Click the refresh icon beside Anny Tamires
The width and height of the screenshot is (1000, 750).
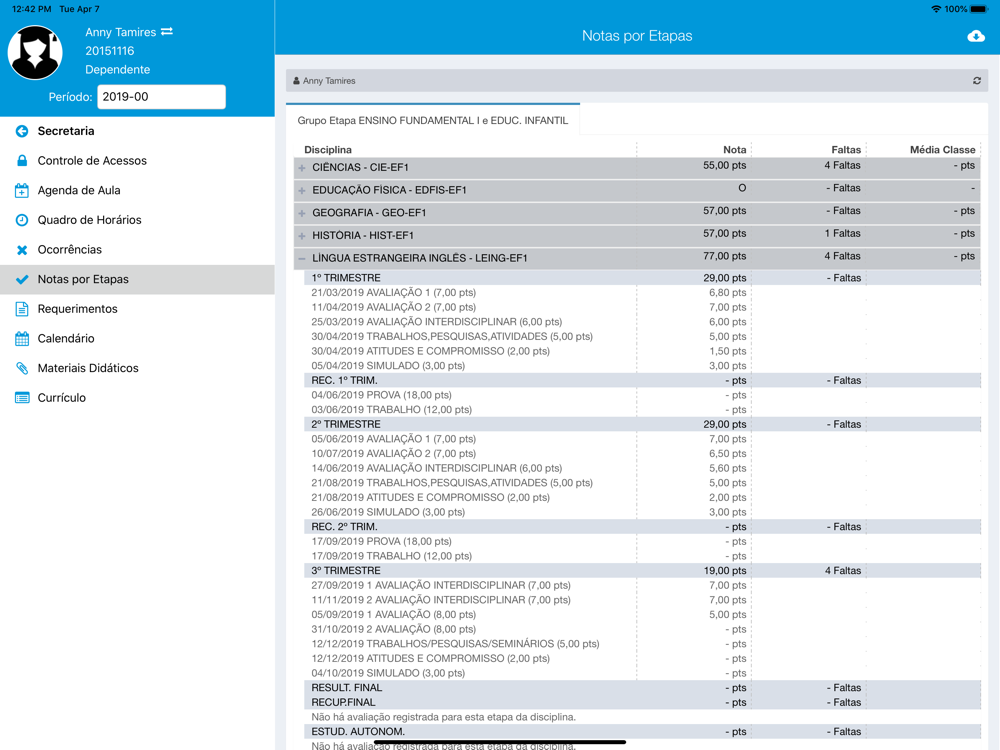[x=976, y=80]
